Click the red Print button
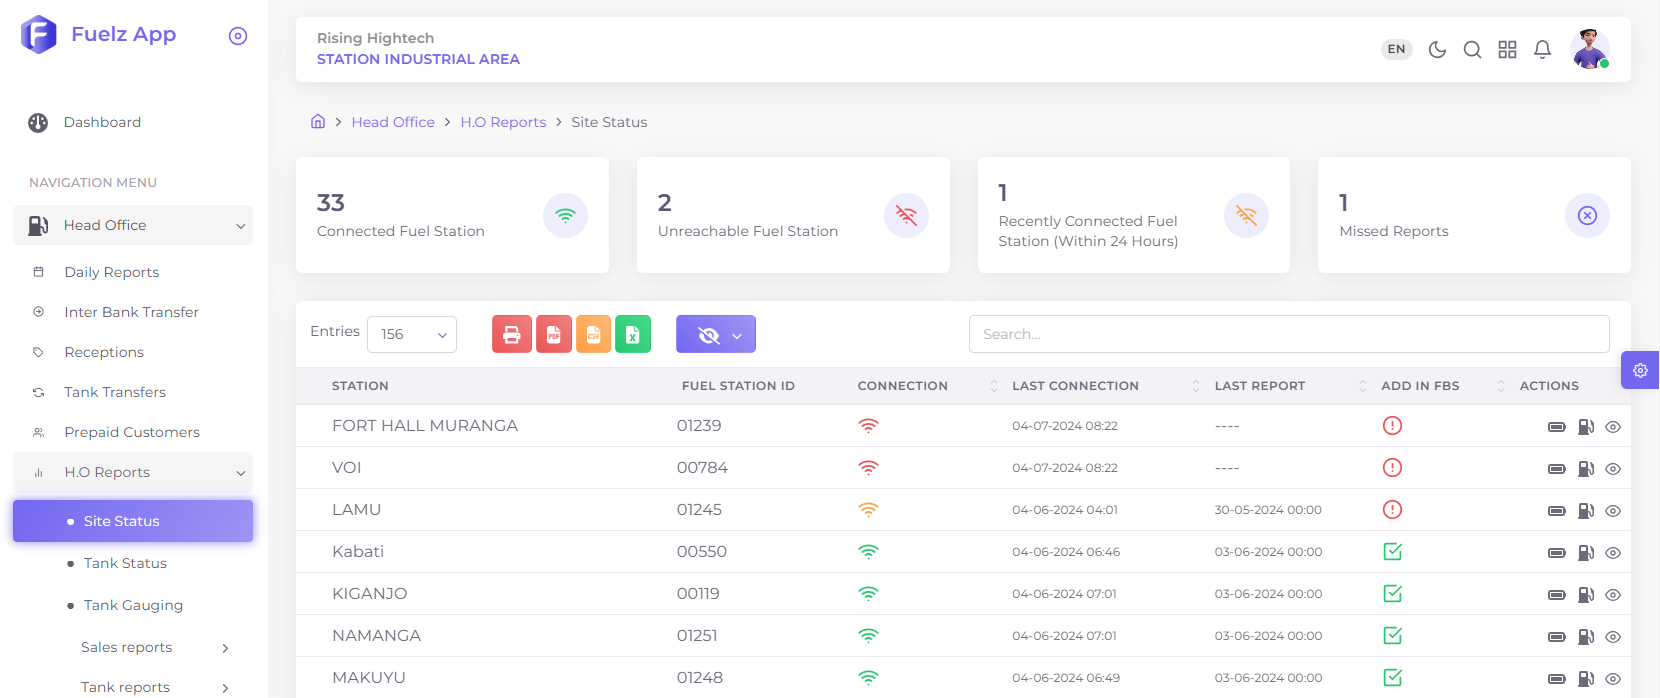This screenshot has height=698, width=1660. pos(511,334)
